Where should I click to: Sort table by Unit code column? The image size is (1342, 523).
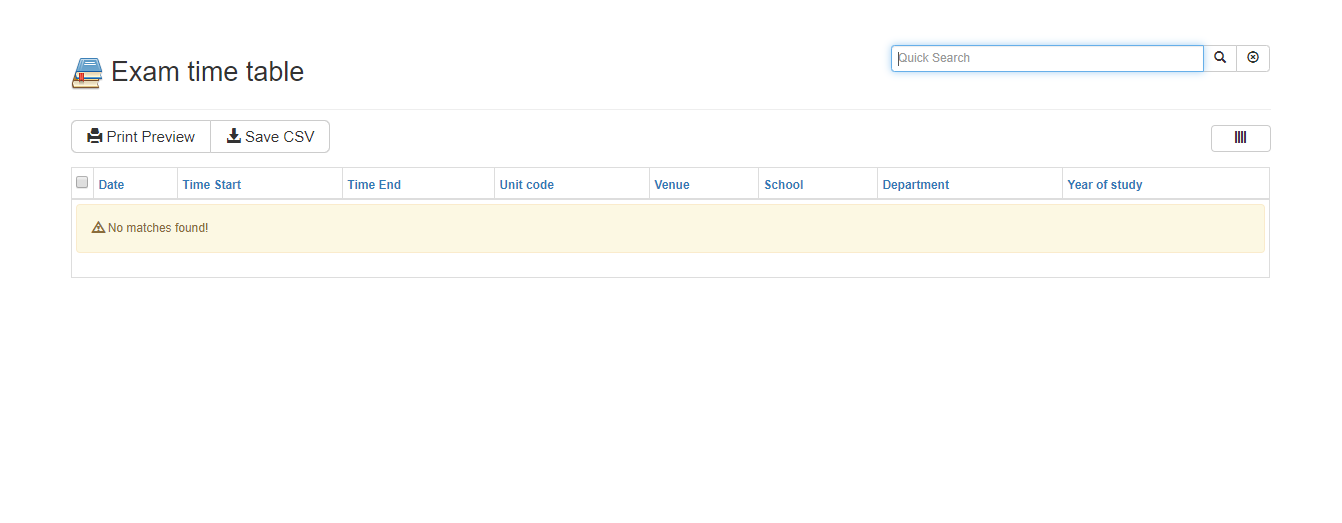coord(527,185)
